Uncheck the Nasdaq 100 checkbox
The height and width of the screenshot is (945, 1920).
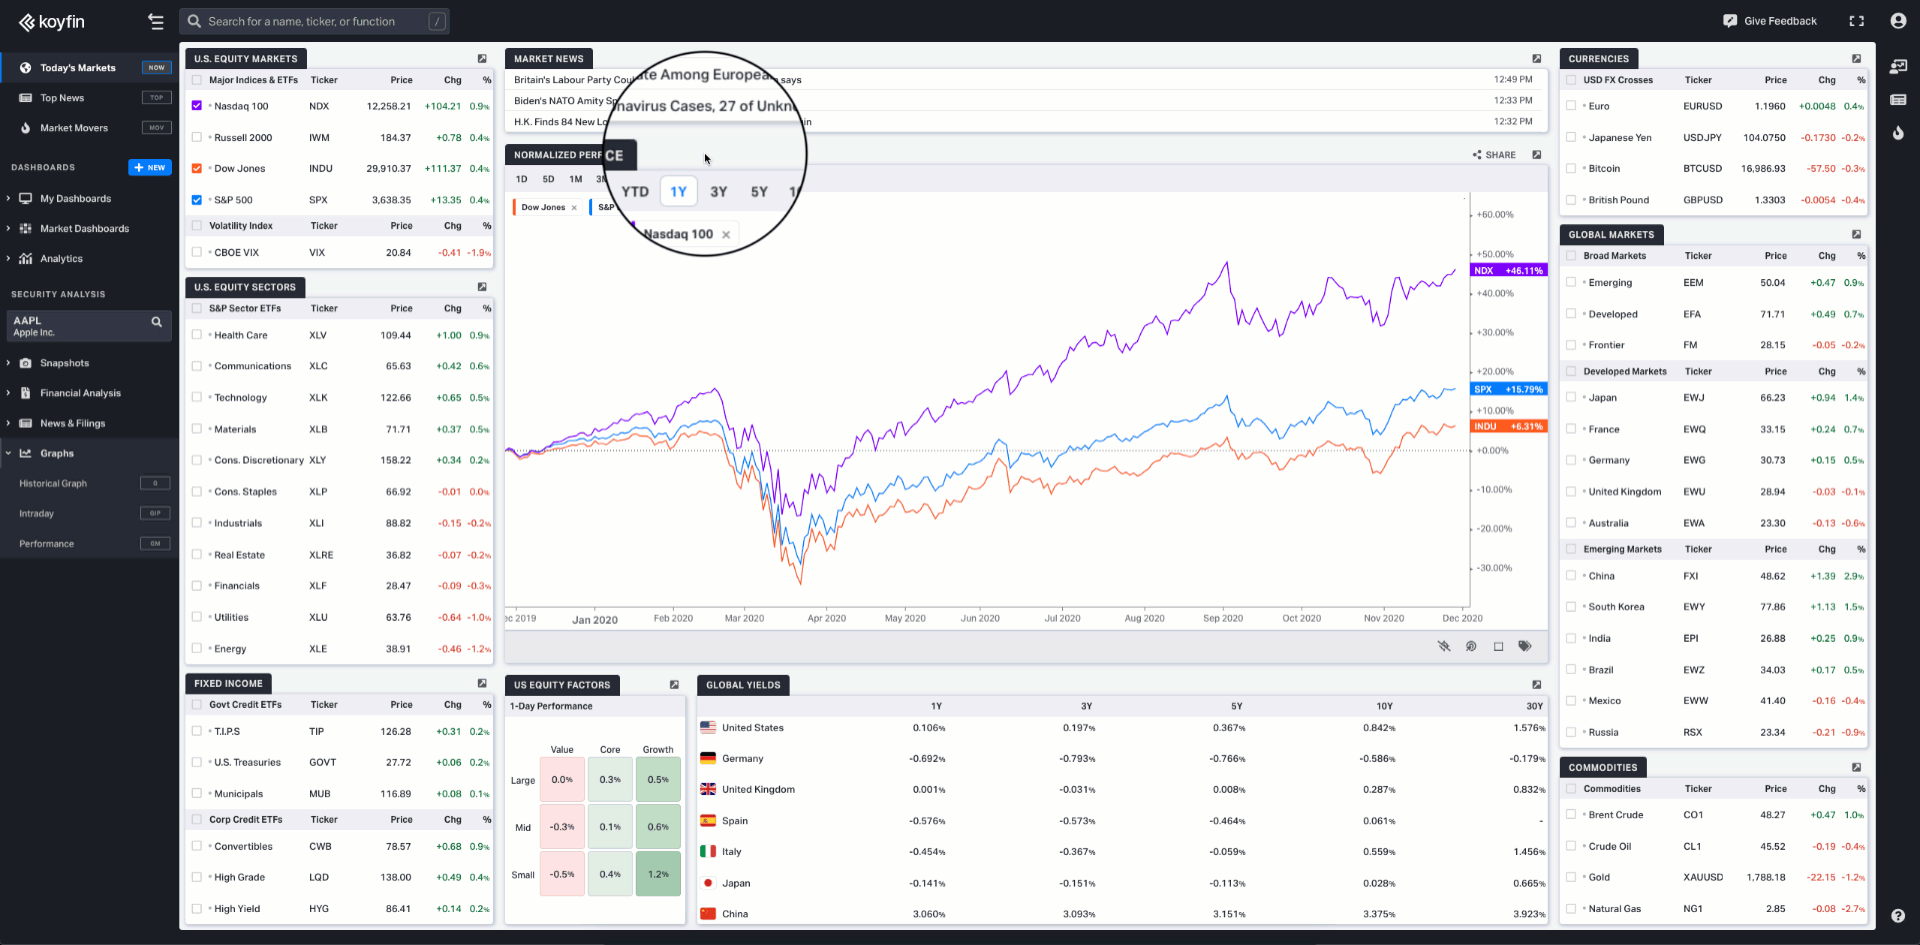pos(197,106)
